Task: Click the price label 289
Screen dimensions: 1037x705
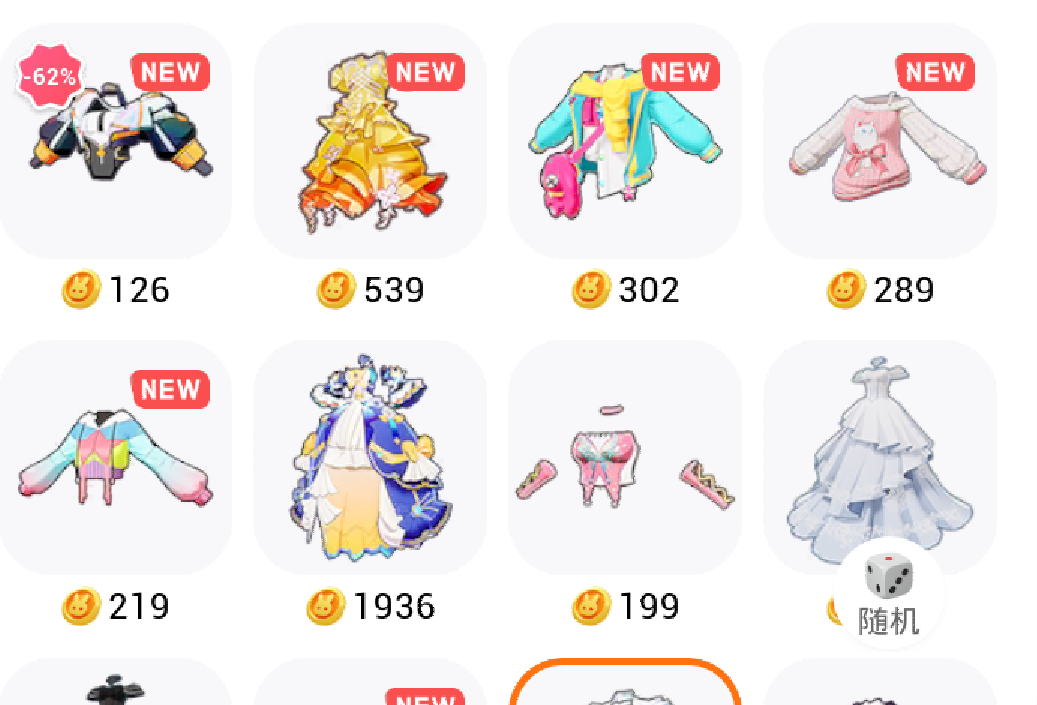Action: tap(903, 290)
